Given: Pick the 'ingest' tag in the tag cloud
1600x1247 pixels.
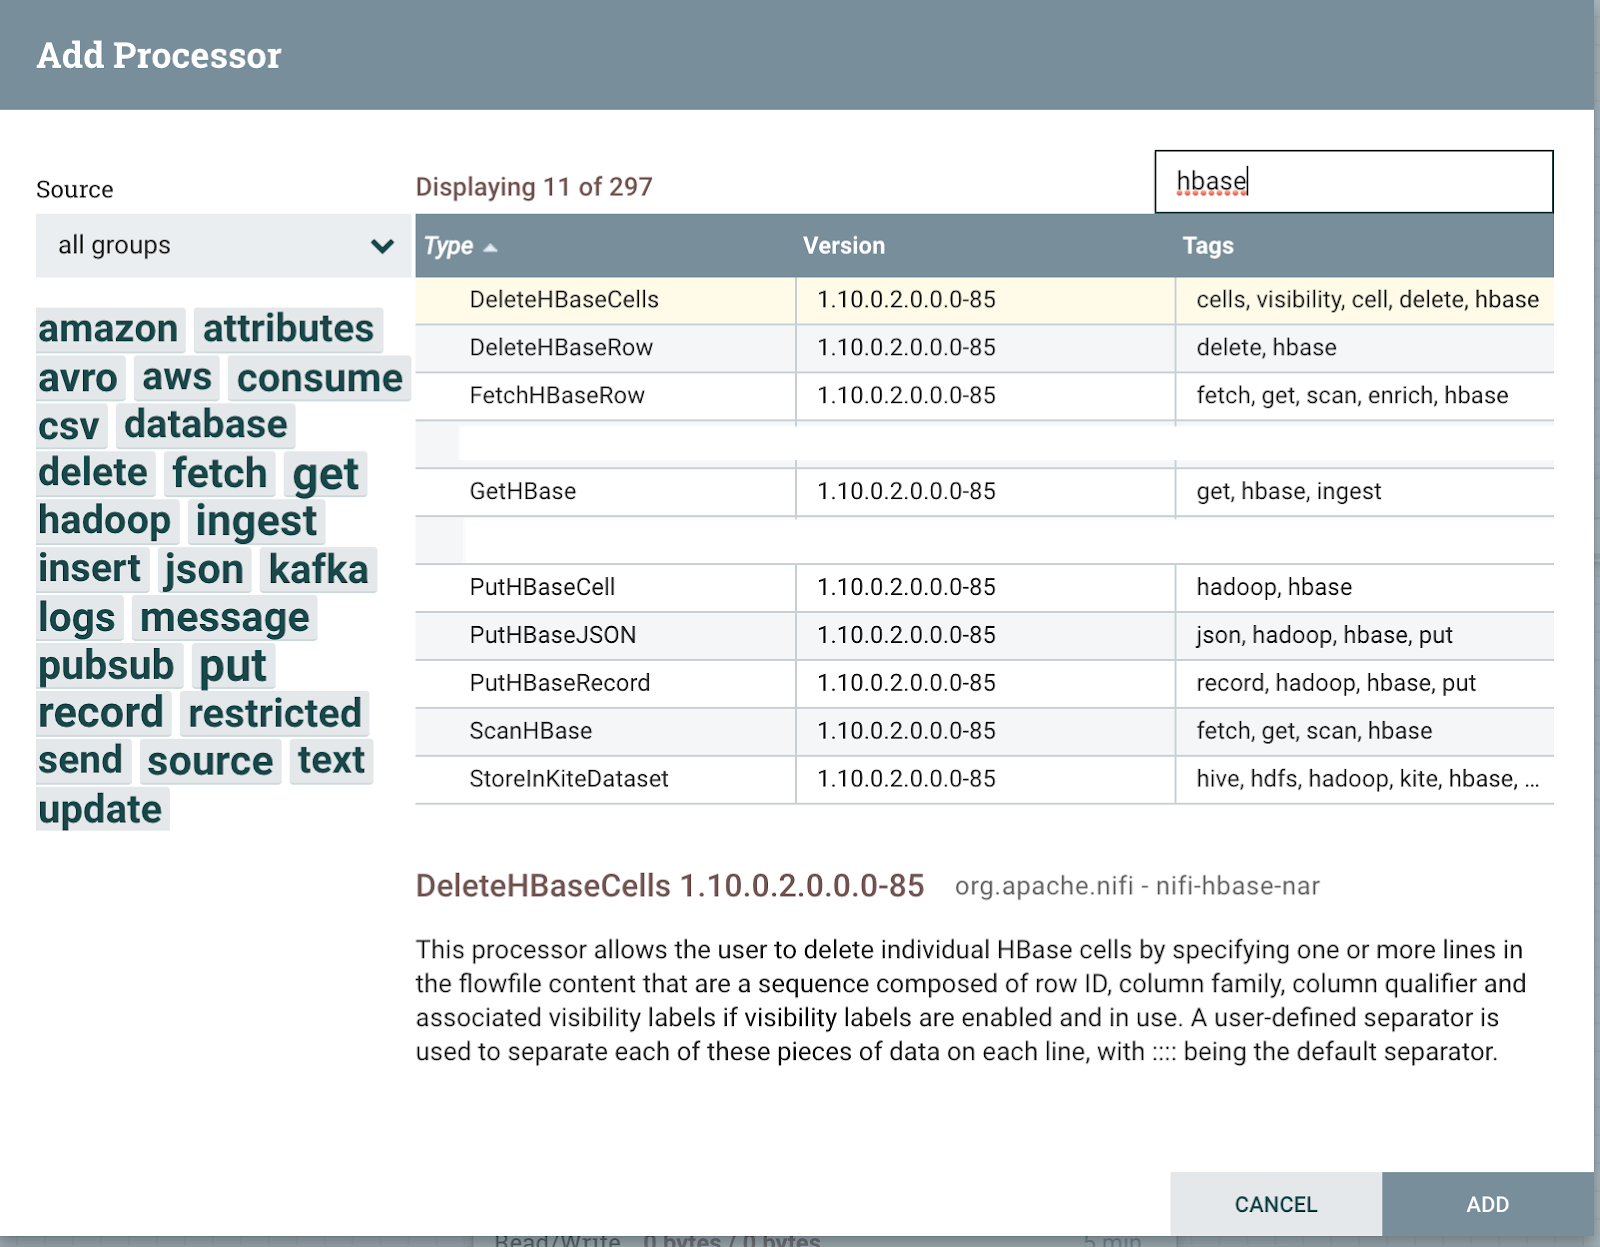Looking at the screenshot, I should [x=256, y=521].
